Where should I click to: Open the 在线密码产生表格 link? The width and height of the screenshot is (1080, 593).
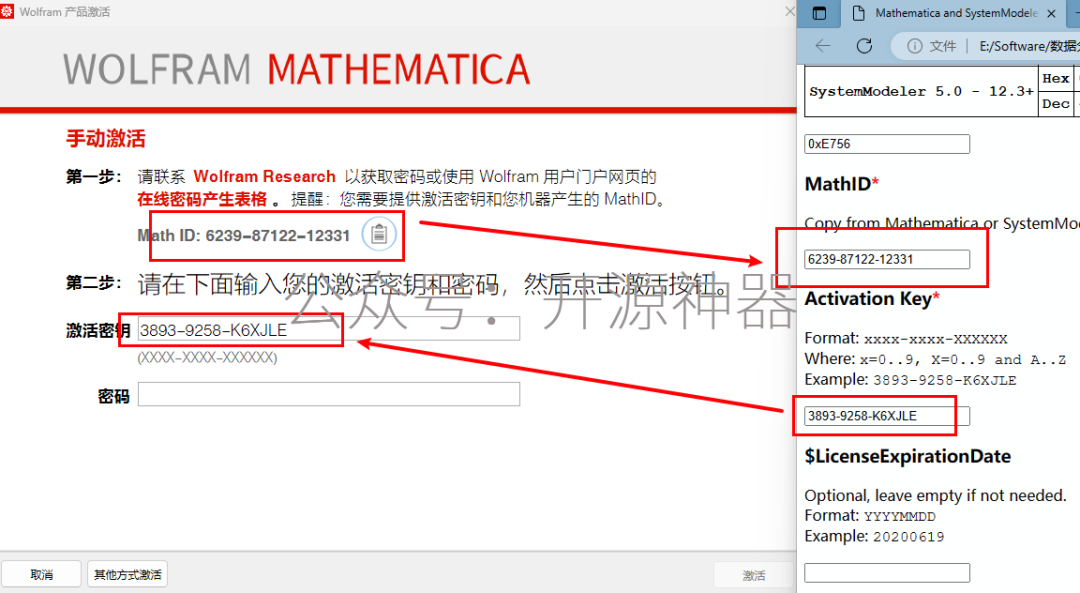[x=202, y=199]
